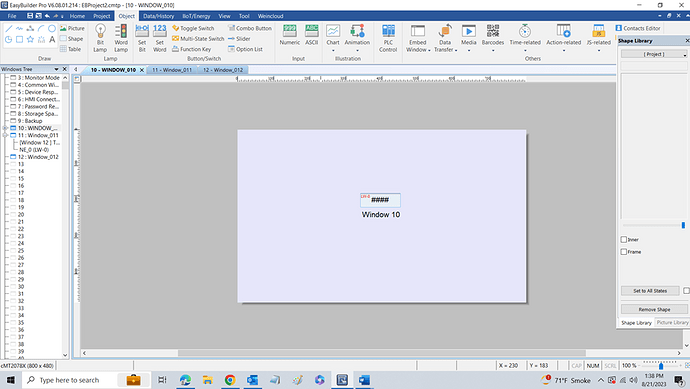Choose the Numeric input object
The width and height of the screenshot is (690, 389).
pyautogui.click(x=290, y=35)
